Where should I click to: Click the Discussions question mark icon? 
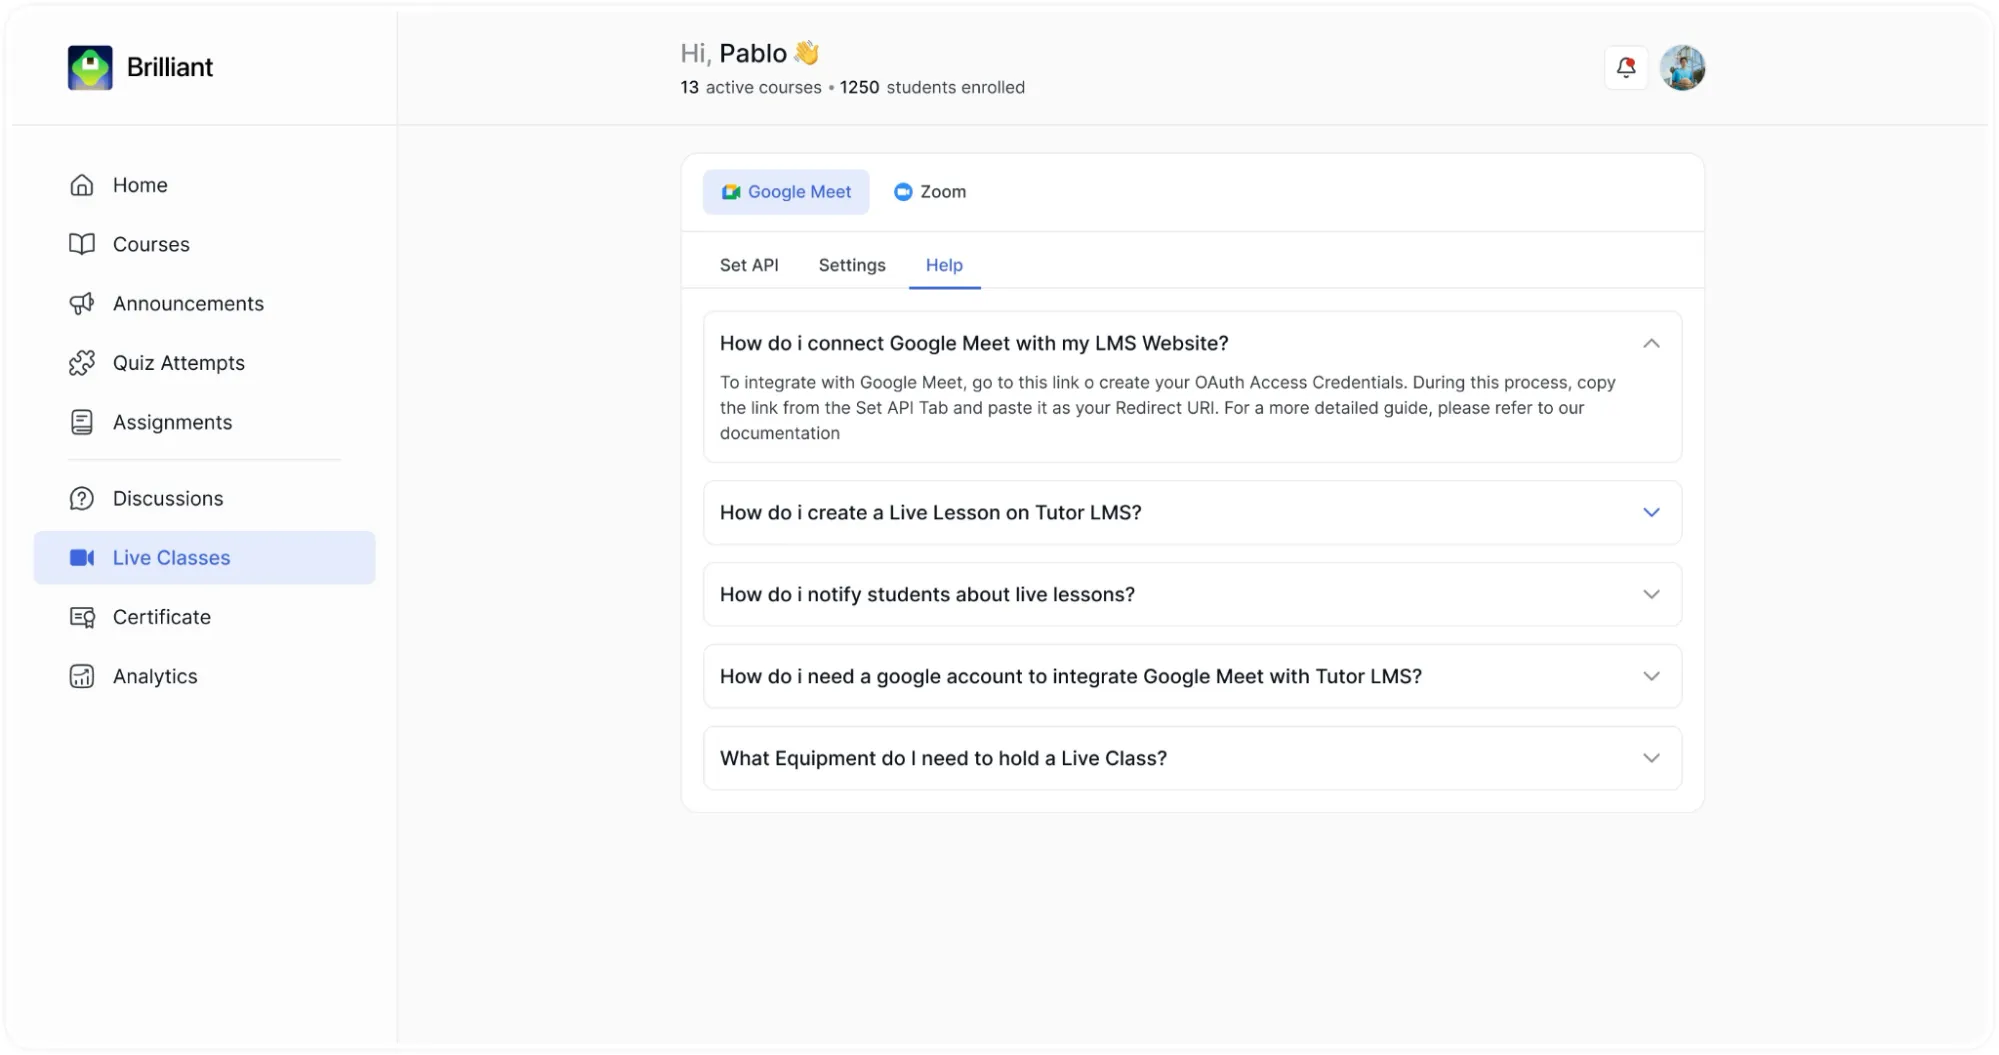coord(82,499)
